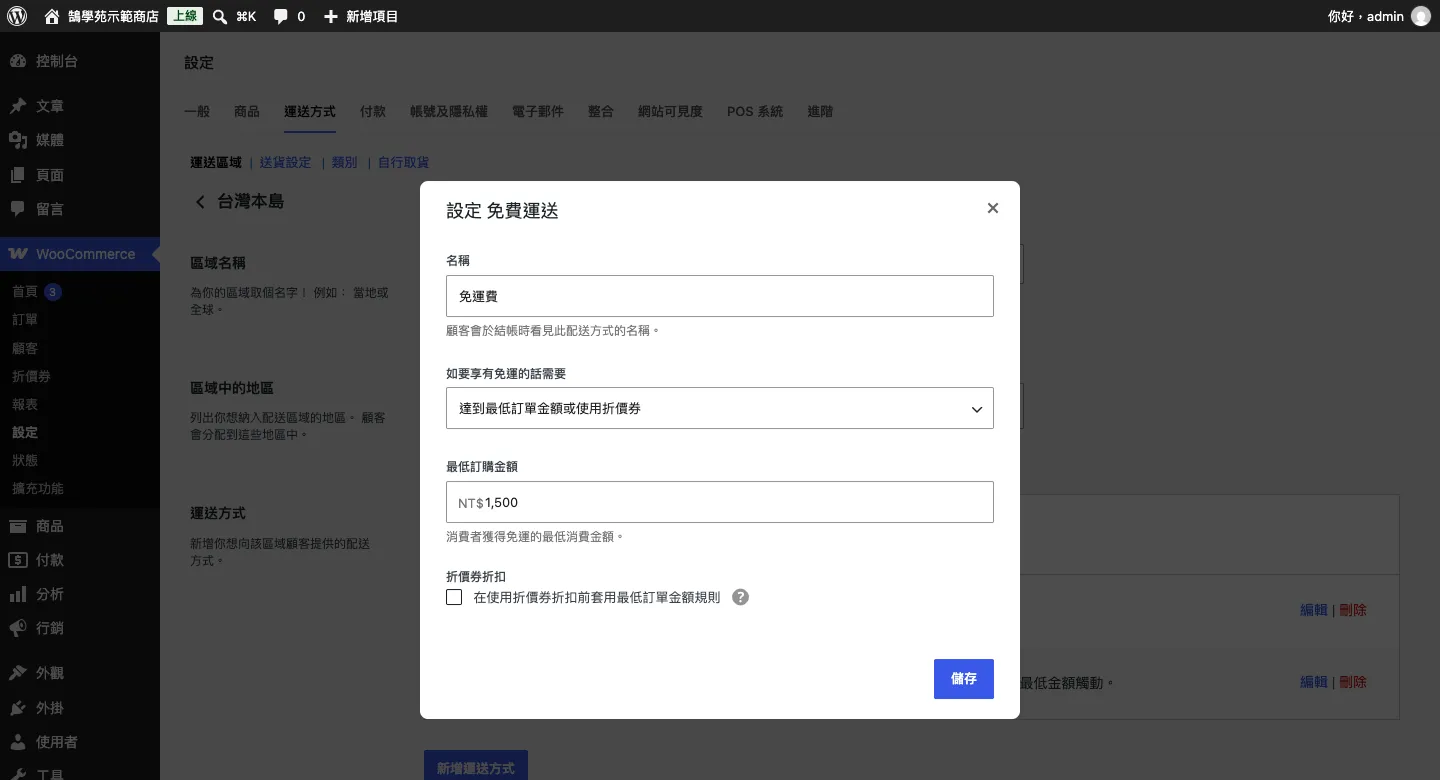Viewport: 1440px width, 780px height.
Task: Open 報表 in the WooCommerce submenu
Action: (25, 404)
